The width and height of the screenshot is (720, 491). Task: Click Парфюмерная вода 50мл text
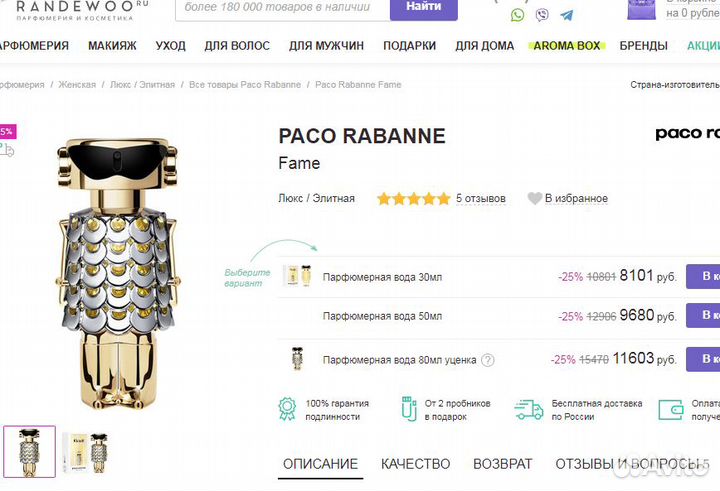click(382, 316)
